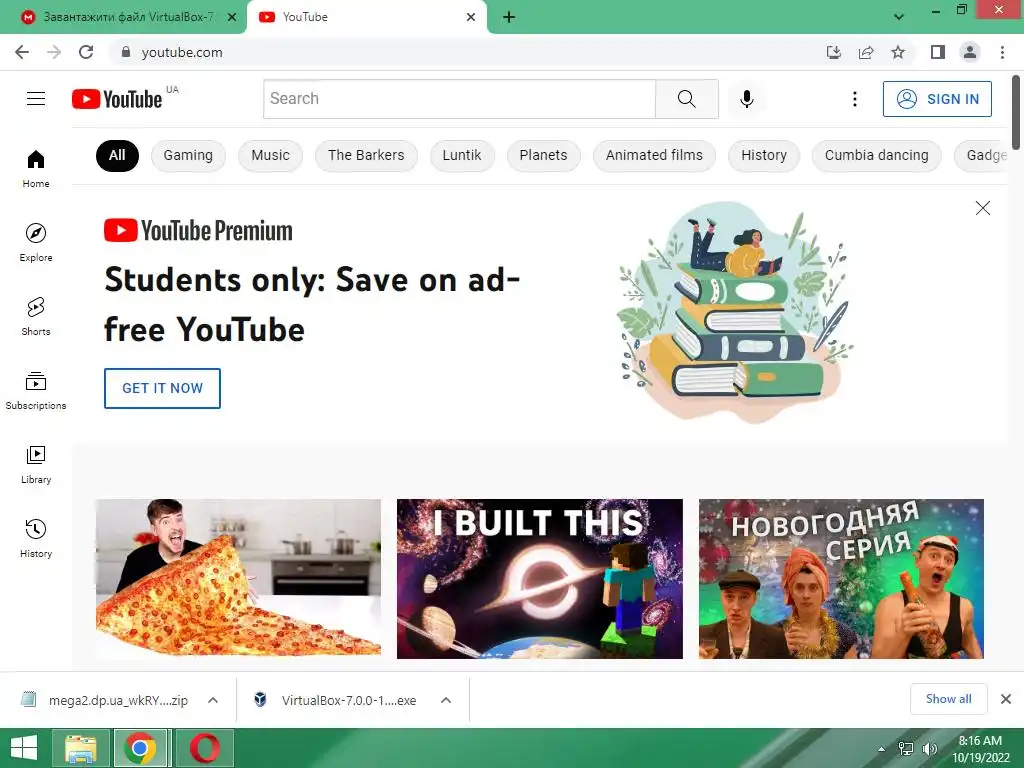Click the page vertical scrollbar

pyautogui.click(x=1016, y=112)
